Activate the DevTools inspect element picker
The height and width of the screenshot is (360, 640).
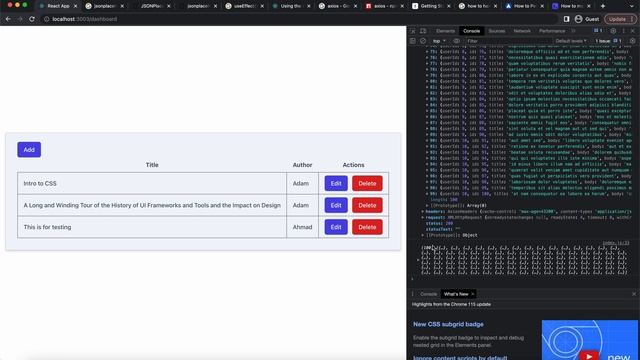[x=413, y=31]
